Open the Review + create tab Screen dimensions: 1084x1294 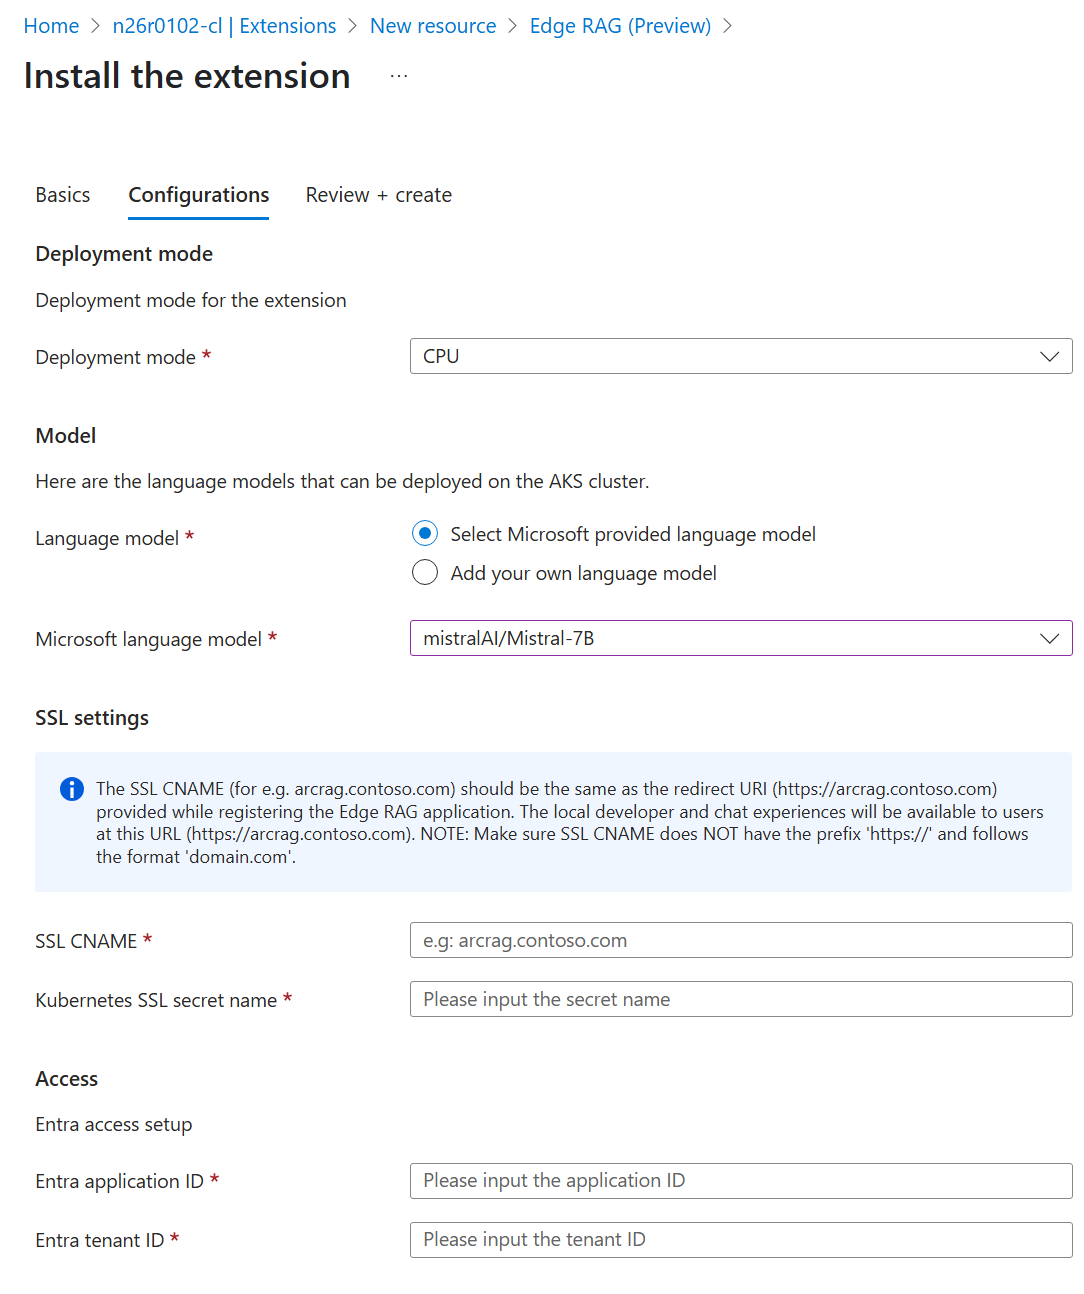378,195
